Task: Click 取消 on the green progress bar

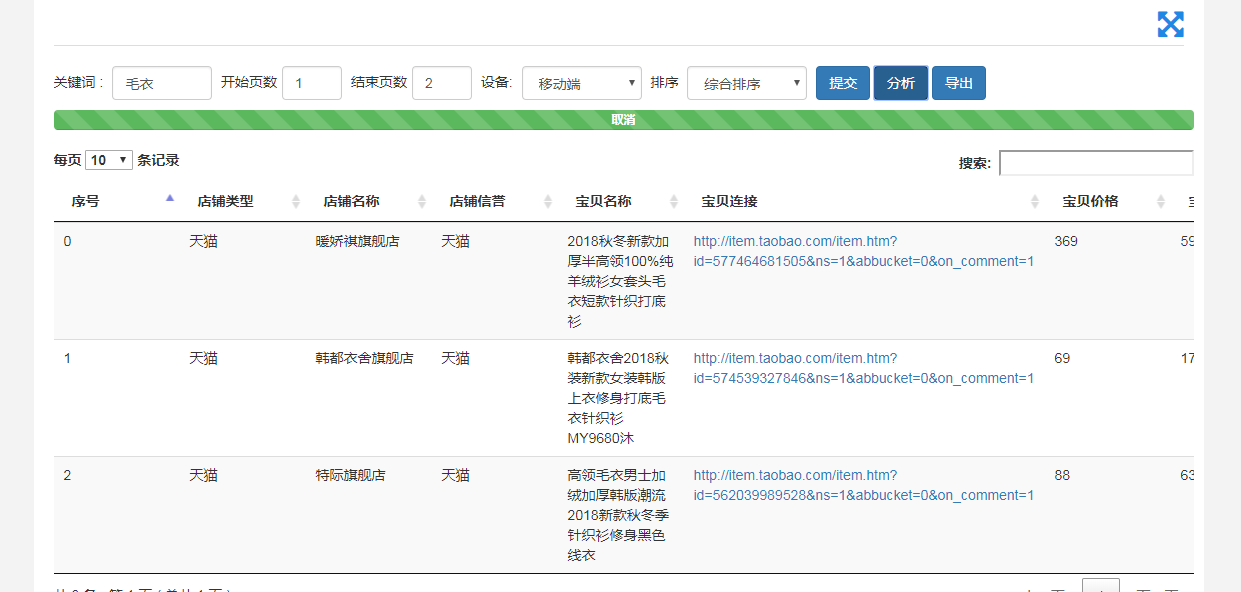Action: (x=623, y=120)
